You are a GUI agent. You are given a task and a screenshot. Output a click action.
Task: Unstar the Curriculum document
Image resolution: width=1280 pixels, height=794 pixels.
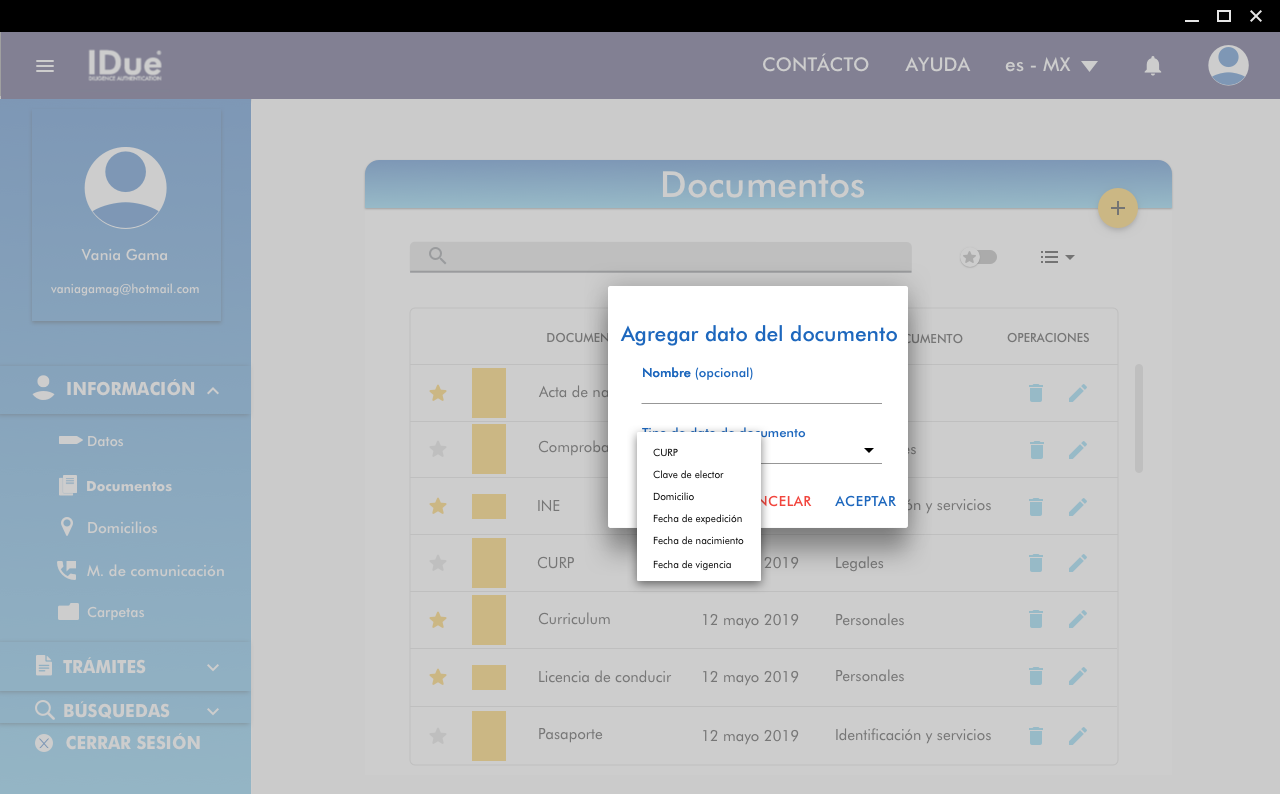pyautogui.click(x=437, y=620)
